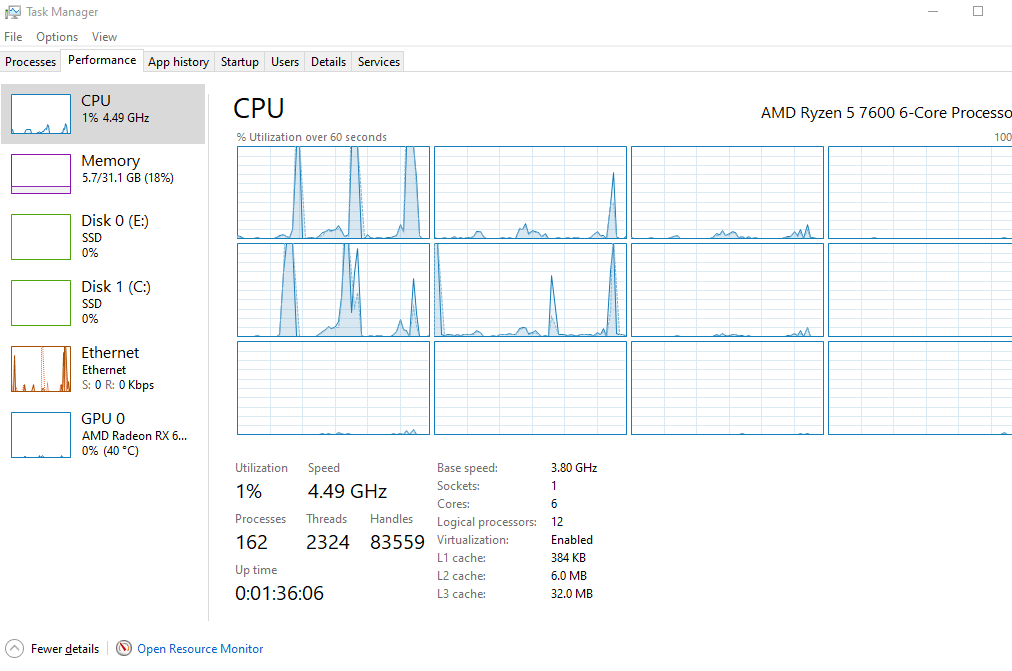Click the large CPU heading
This screenshot has height=671, width=1012.
258,108
